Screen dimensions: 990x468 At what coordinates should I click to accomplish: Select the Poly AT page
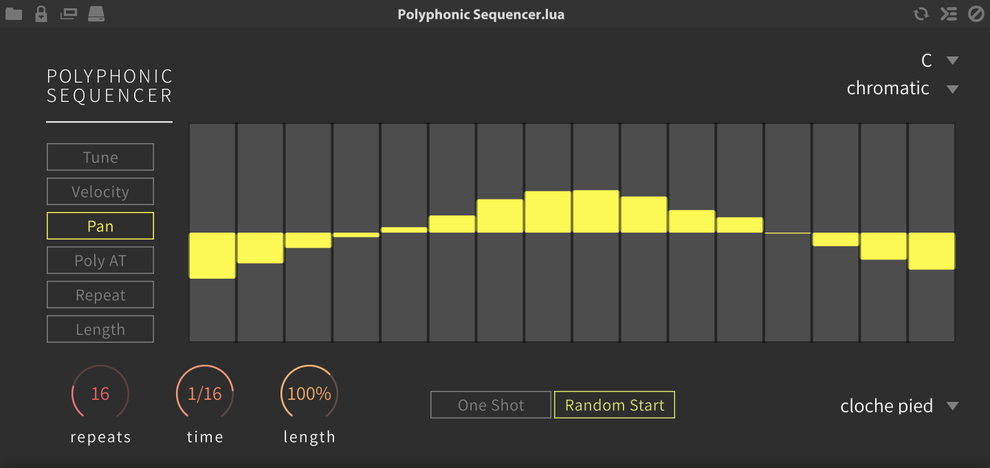coord(100,260)
